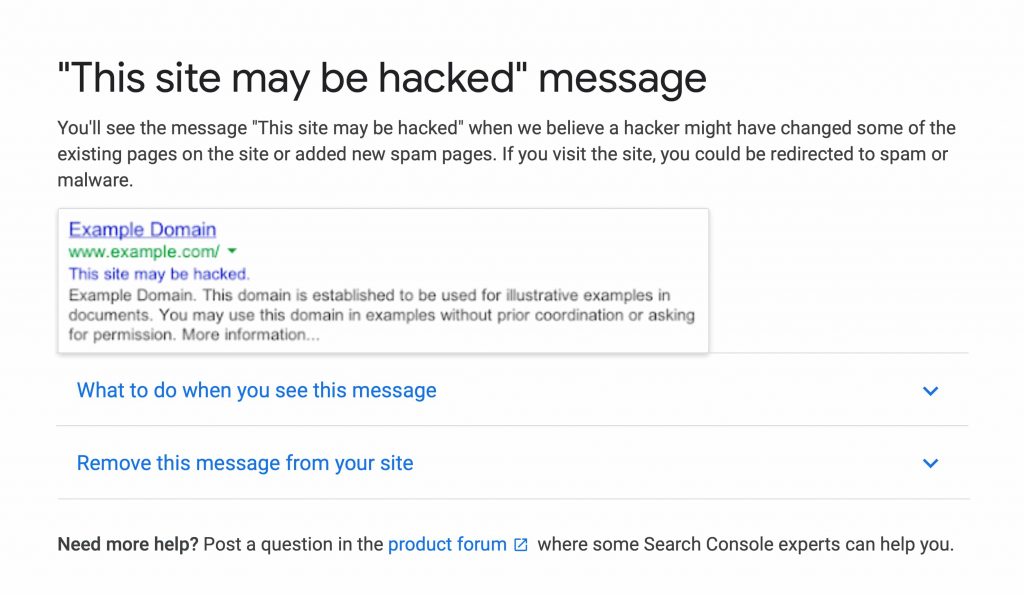
Task: Click the page heading about the hacked message
Action: [x=381, y=77]
